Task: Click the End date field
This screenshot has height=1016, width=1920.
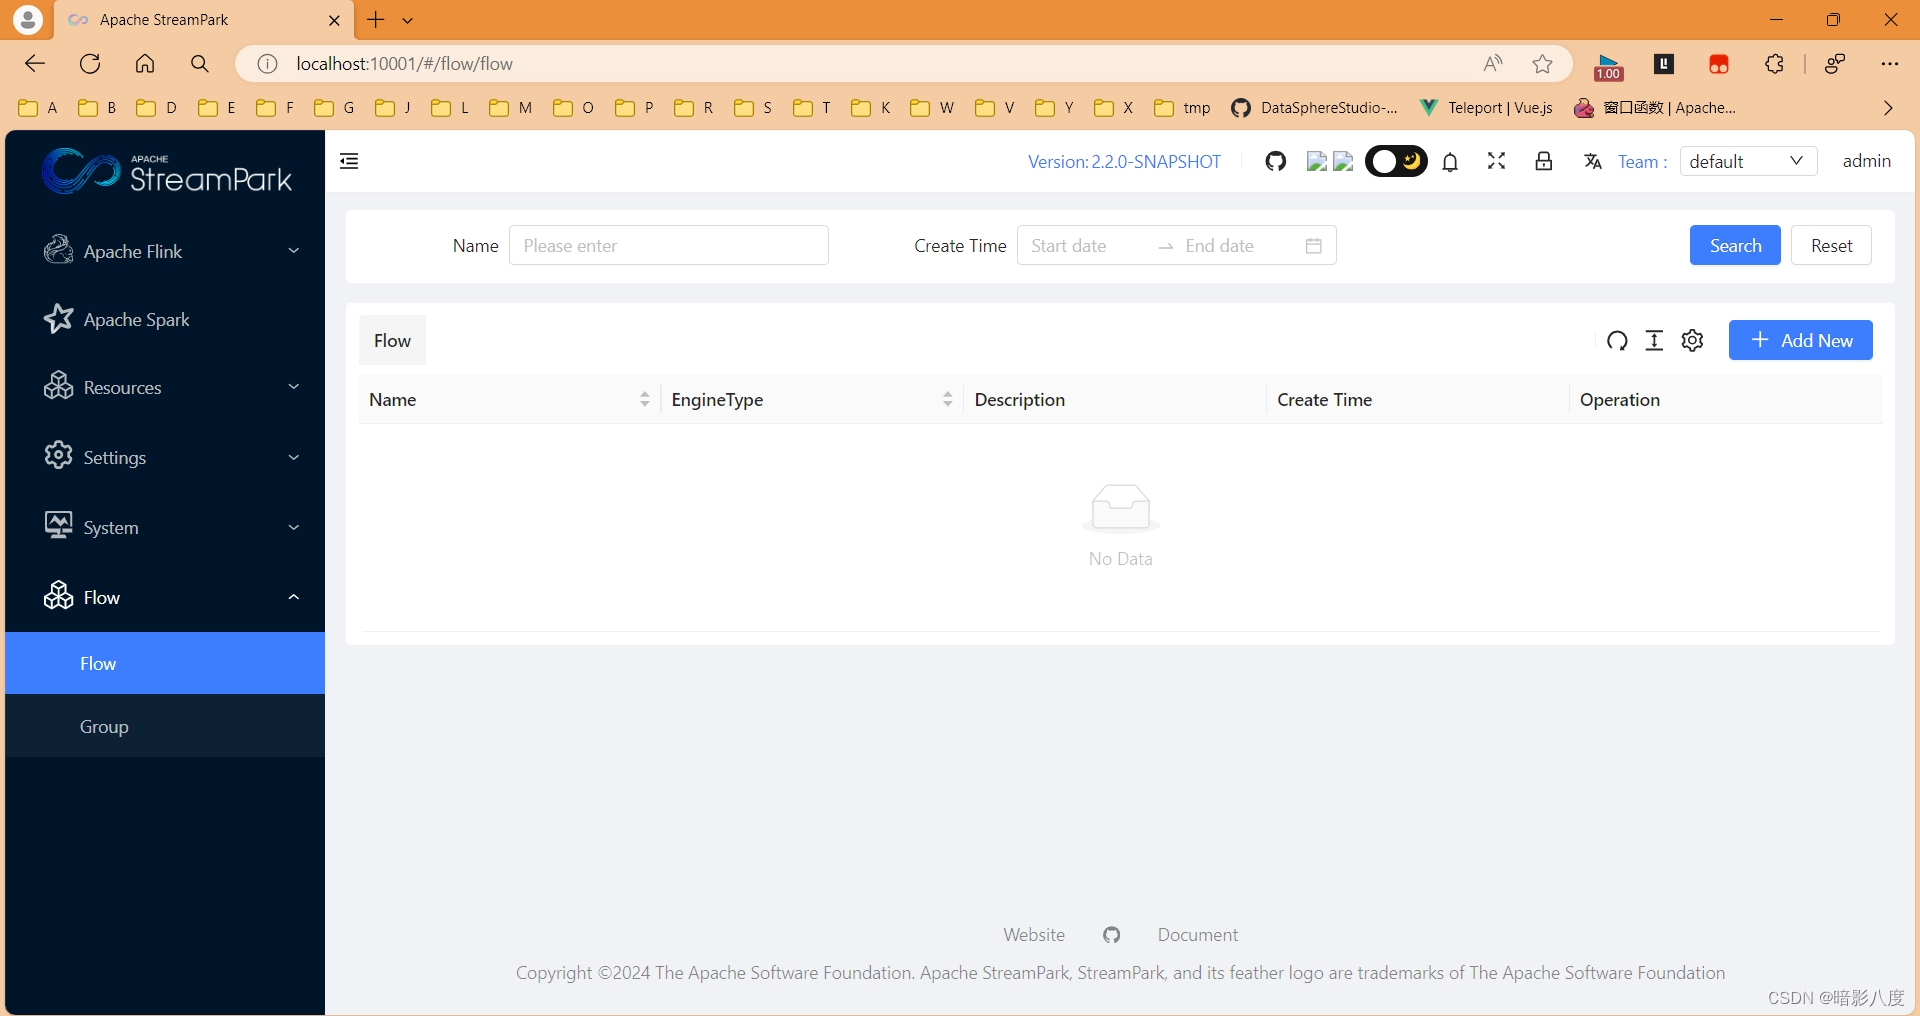Action: (1236, 246)
